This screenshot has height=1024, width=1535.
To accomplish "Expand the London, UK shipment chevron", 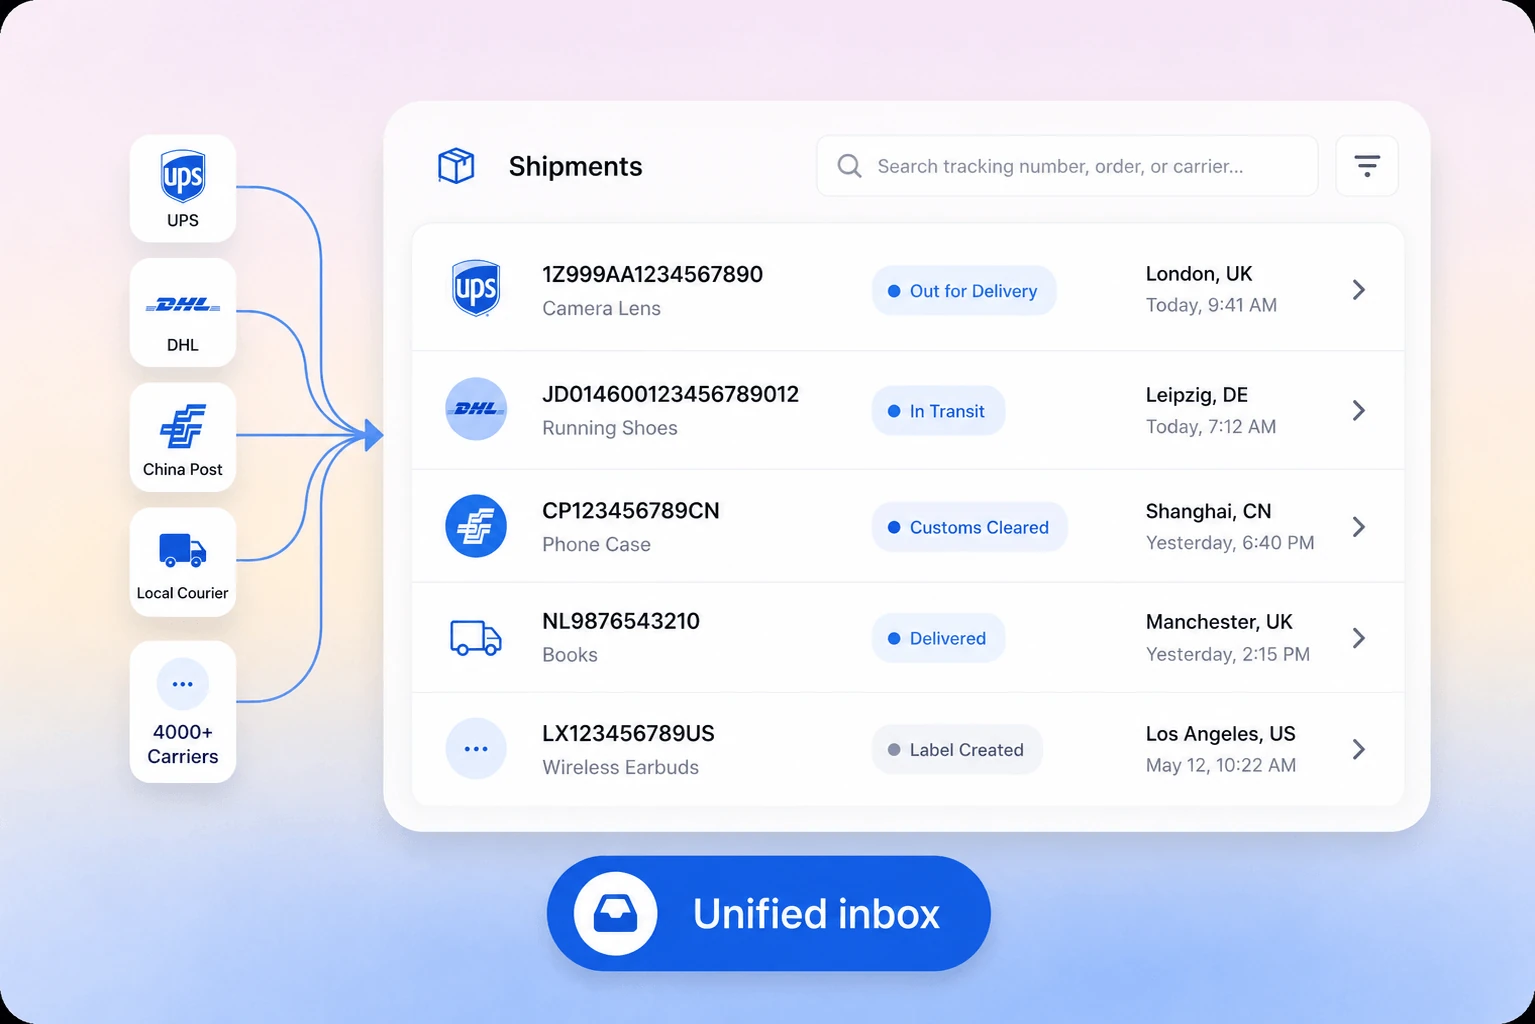I will [1359, 290].
